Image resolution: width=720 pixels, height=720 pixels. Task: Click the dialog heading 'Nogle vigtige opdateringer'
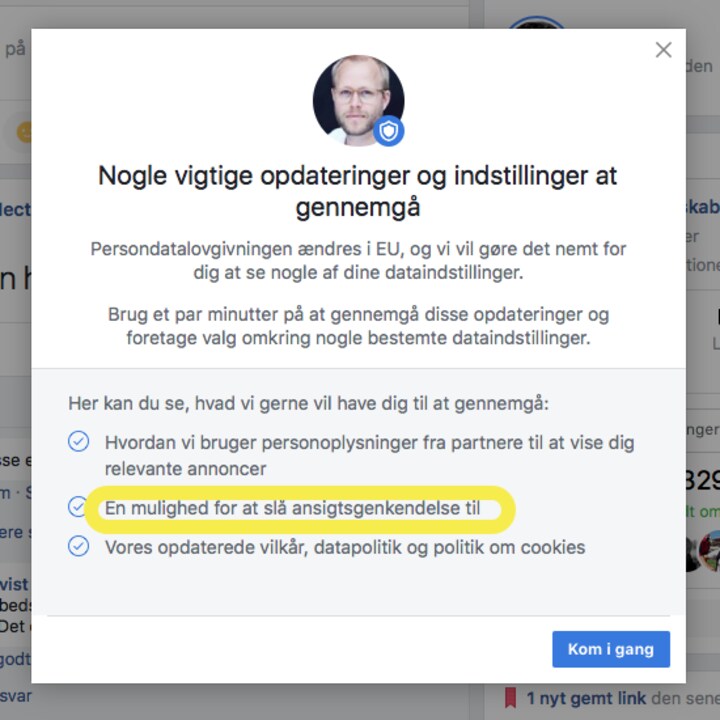(x=358, y=191)
